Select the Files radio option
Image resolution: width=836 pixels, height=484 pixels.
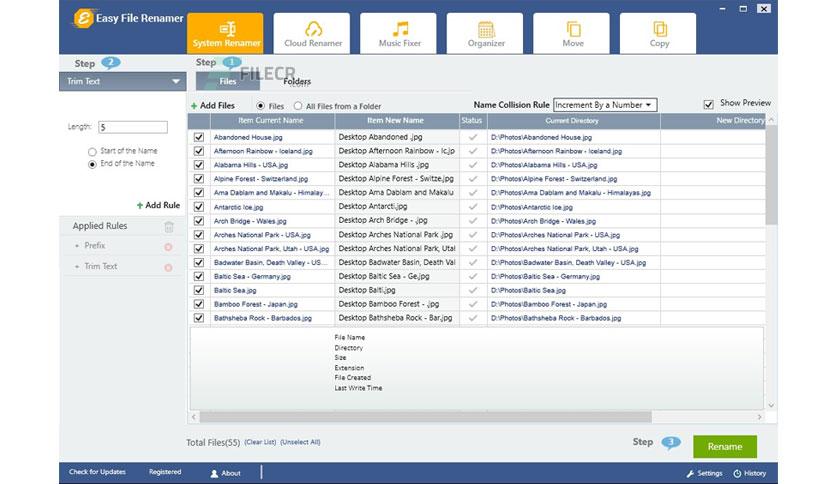[x=261, y=106]
